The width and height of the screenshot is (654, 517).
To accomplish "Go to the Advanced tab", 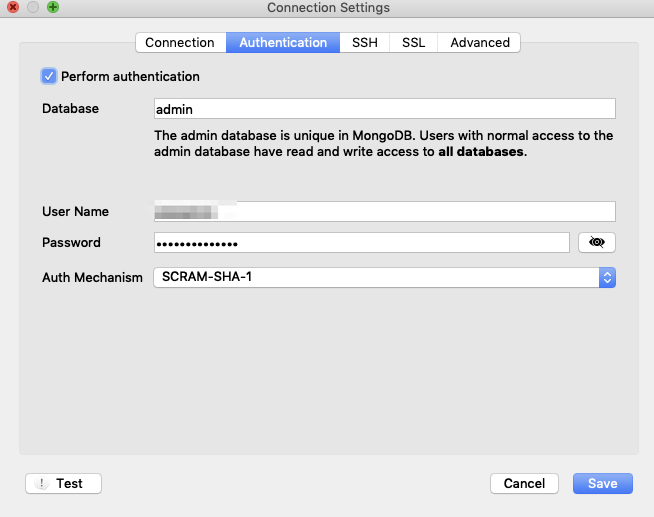I will (479, 43).
